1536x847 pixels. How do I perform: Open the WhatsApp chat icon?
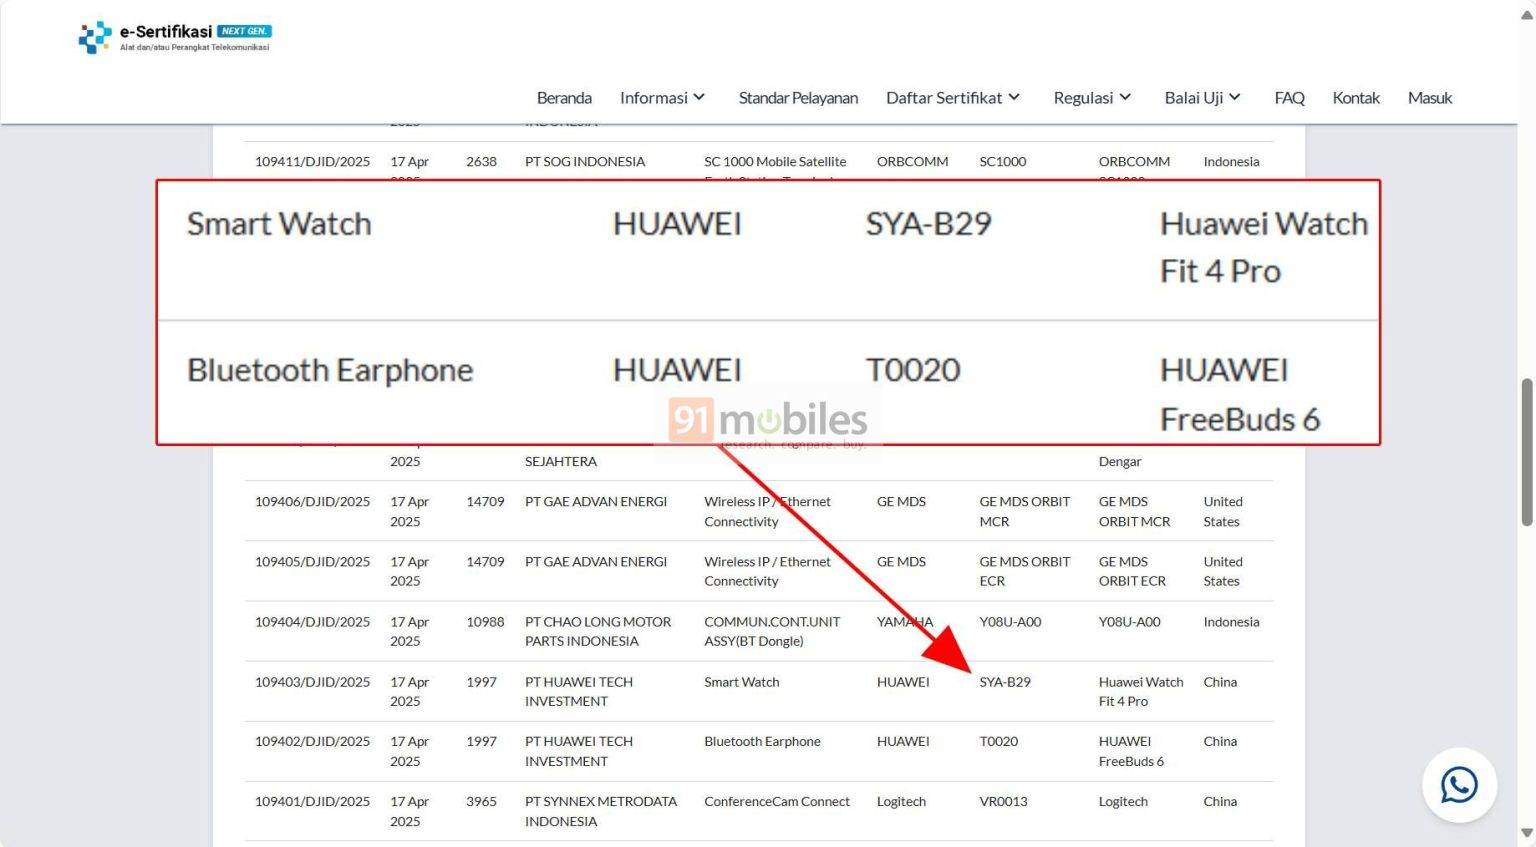pos(1459,786)
